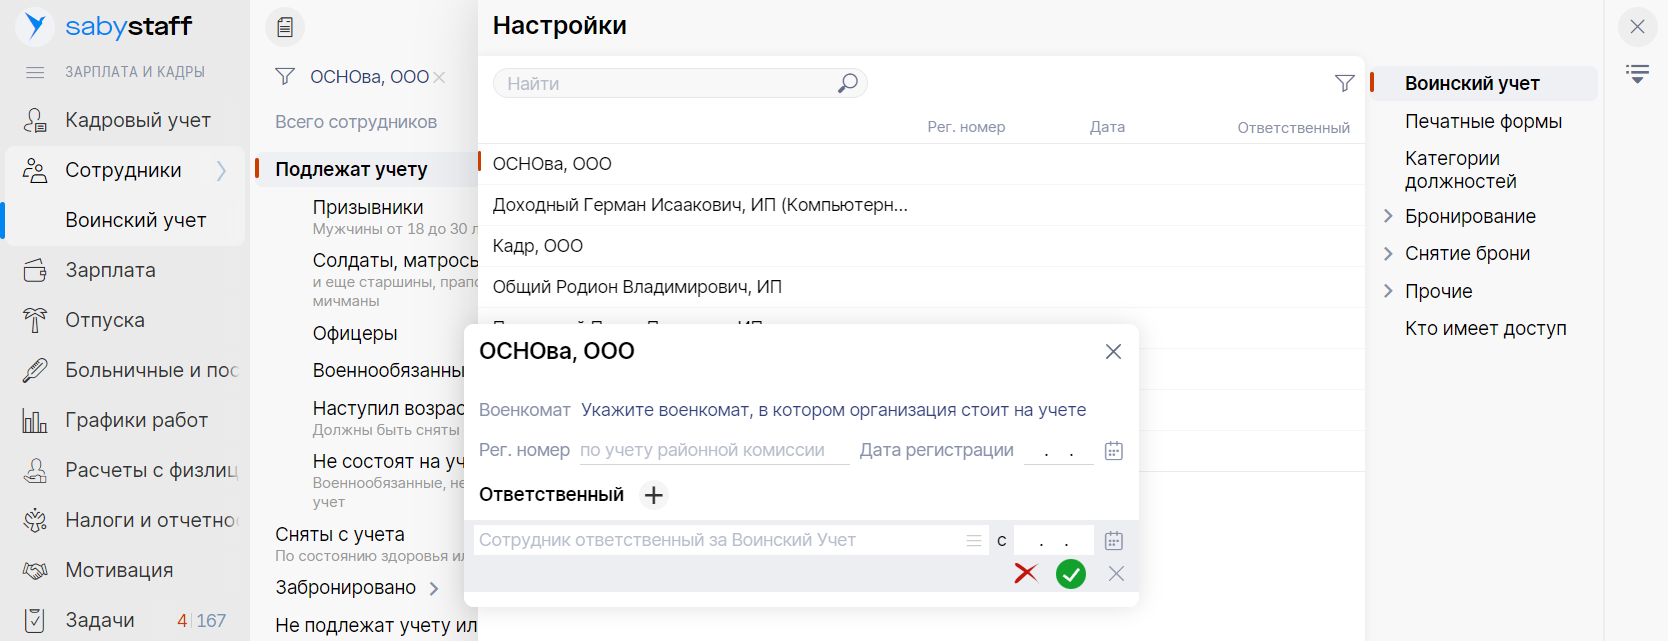Click Укажите военкомат link field
1668x641 pixels.
pos(833,410)
